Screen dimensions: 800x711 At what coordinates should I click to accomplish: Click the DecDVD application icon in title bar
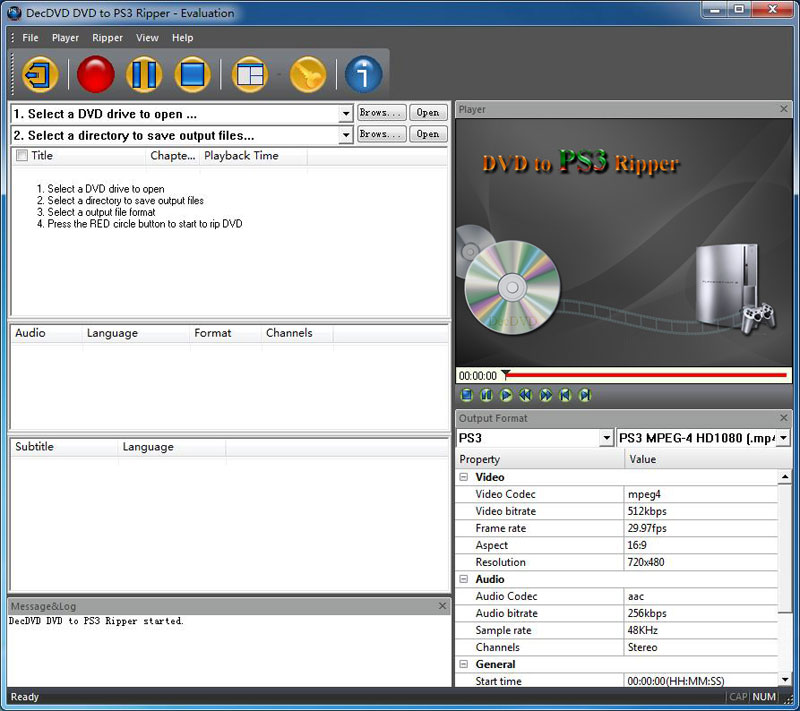[14, 13]
